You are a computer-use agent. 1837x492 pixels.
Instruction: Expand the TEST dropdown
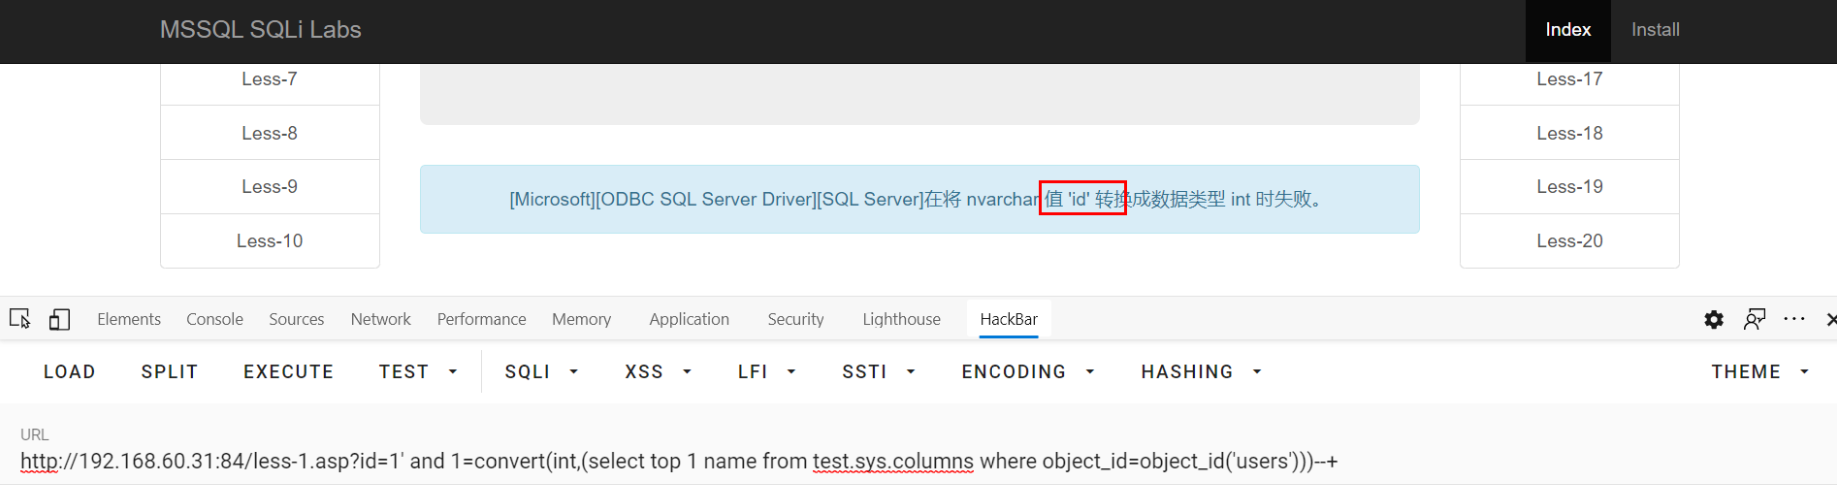click(x=418, y=372)
